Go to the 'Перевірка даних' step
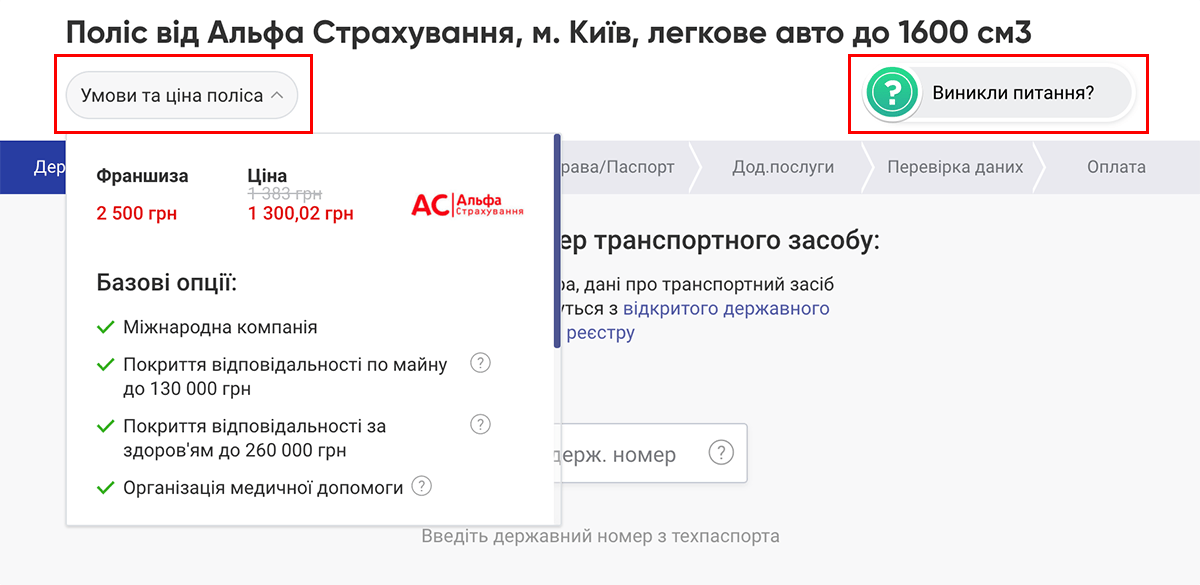The width and height of the screenshot is (1200, 585). [x=955, y=167]
